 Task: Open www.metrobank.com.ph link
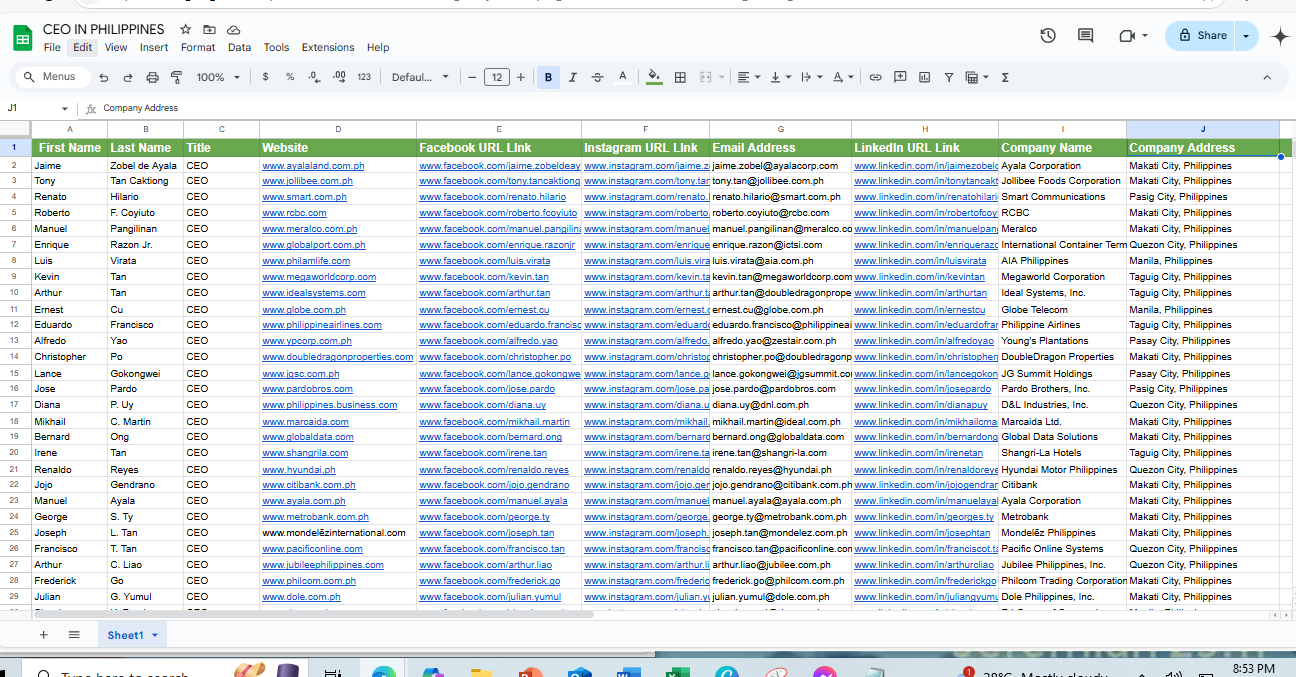pyautogui.click(x=315, y=517)
